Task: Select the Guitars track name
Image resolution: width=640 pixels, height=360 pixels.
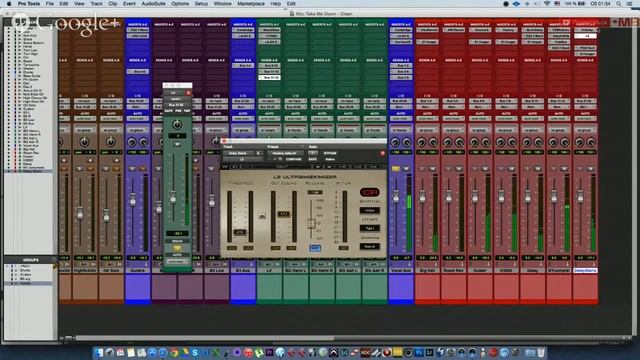Action: point(138,270)
